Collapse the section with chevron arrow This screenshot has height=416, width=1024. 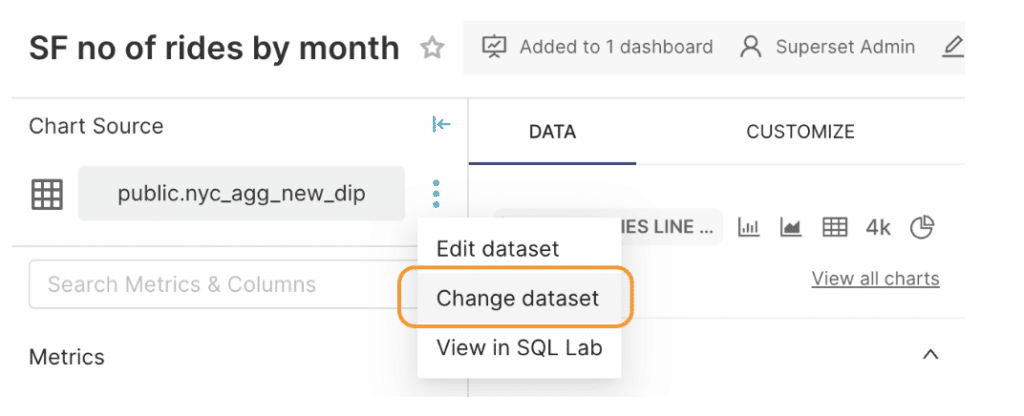click(x=930, y=355)
